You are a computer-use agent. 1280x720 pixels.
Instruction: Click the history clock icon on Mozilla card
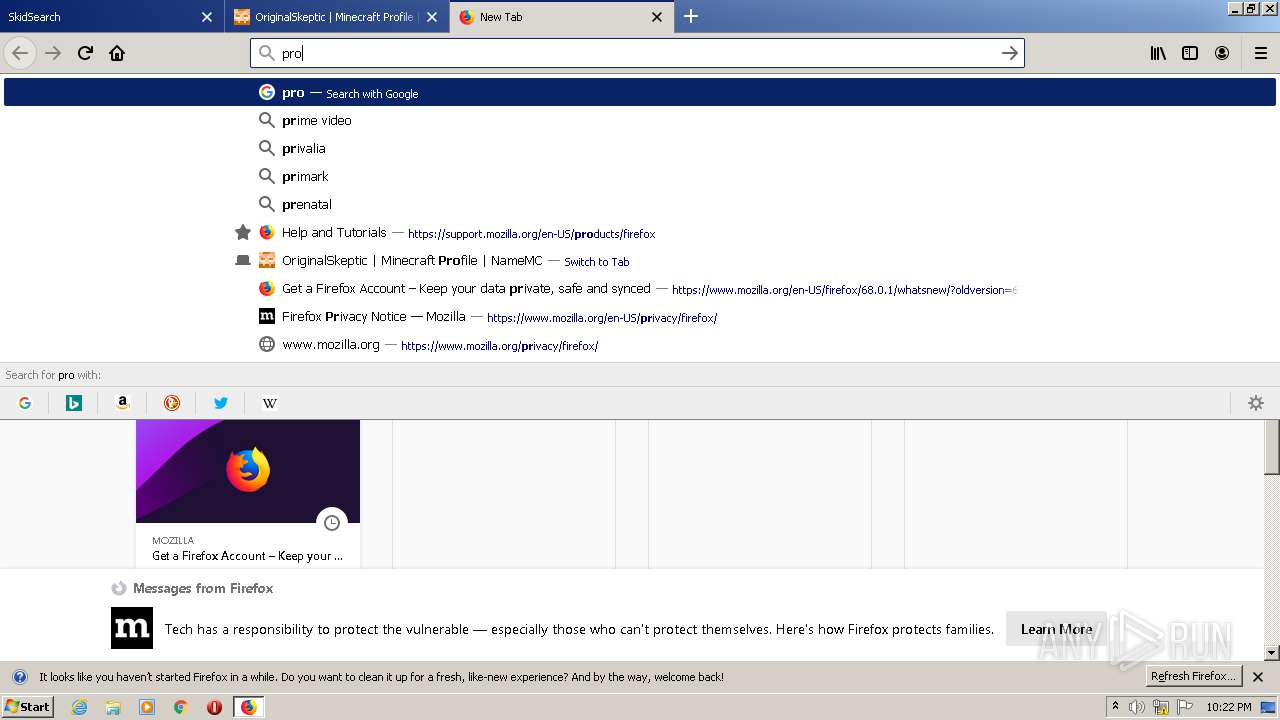[x=332, y=522]
